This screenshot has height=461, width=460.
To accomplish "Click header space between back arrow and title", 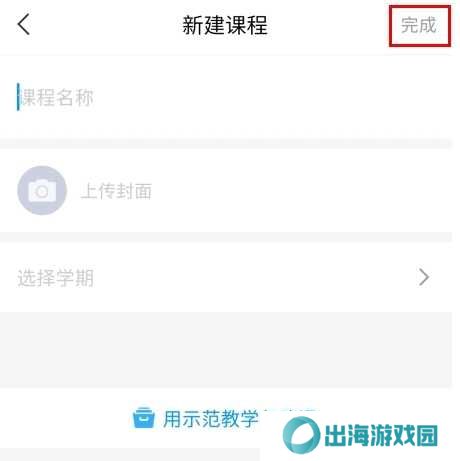I will [x=107, y=25].
